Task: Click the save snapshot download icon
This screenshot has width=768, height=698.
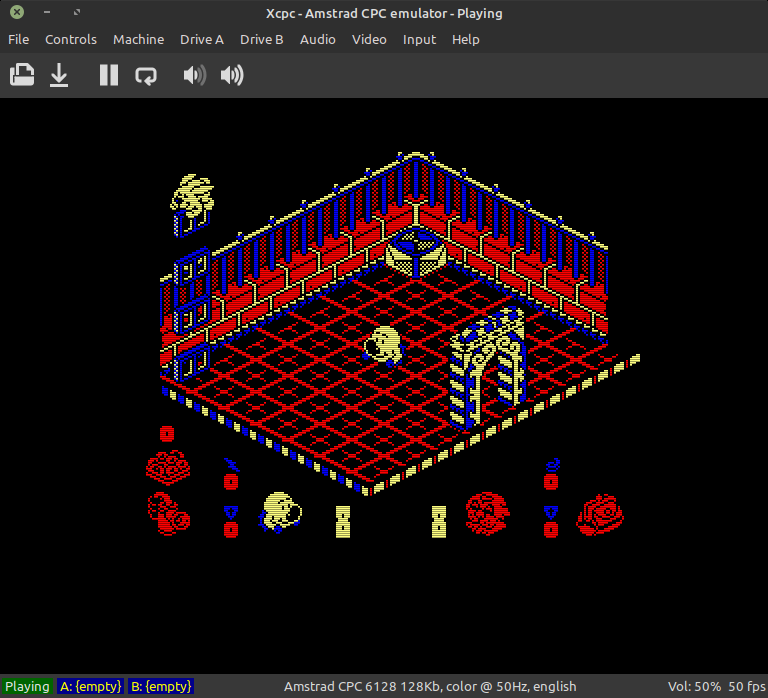Action: click(x=59, y=75)
